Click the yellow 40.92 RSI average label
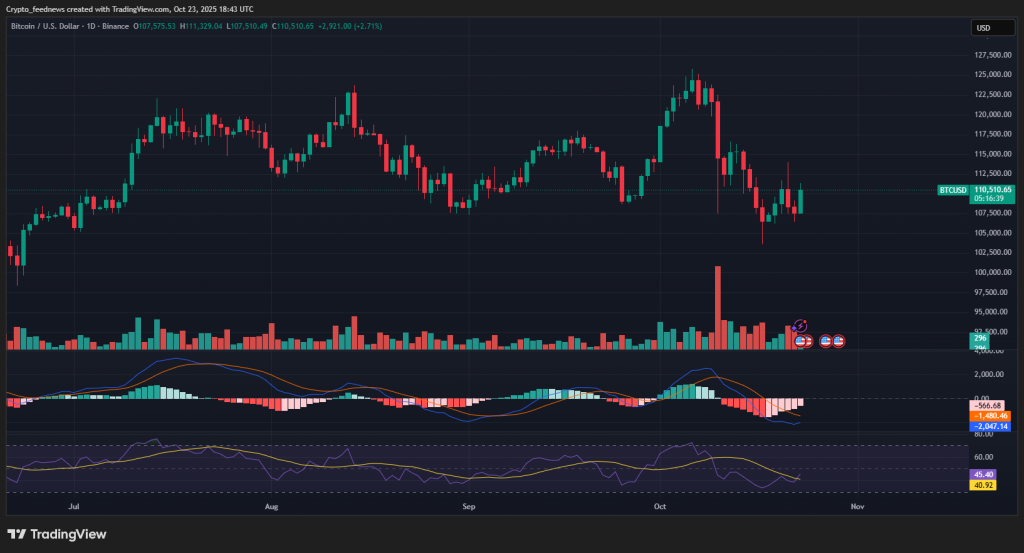The height and width of the screenshot is (553, 1024). (982, 485)
